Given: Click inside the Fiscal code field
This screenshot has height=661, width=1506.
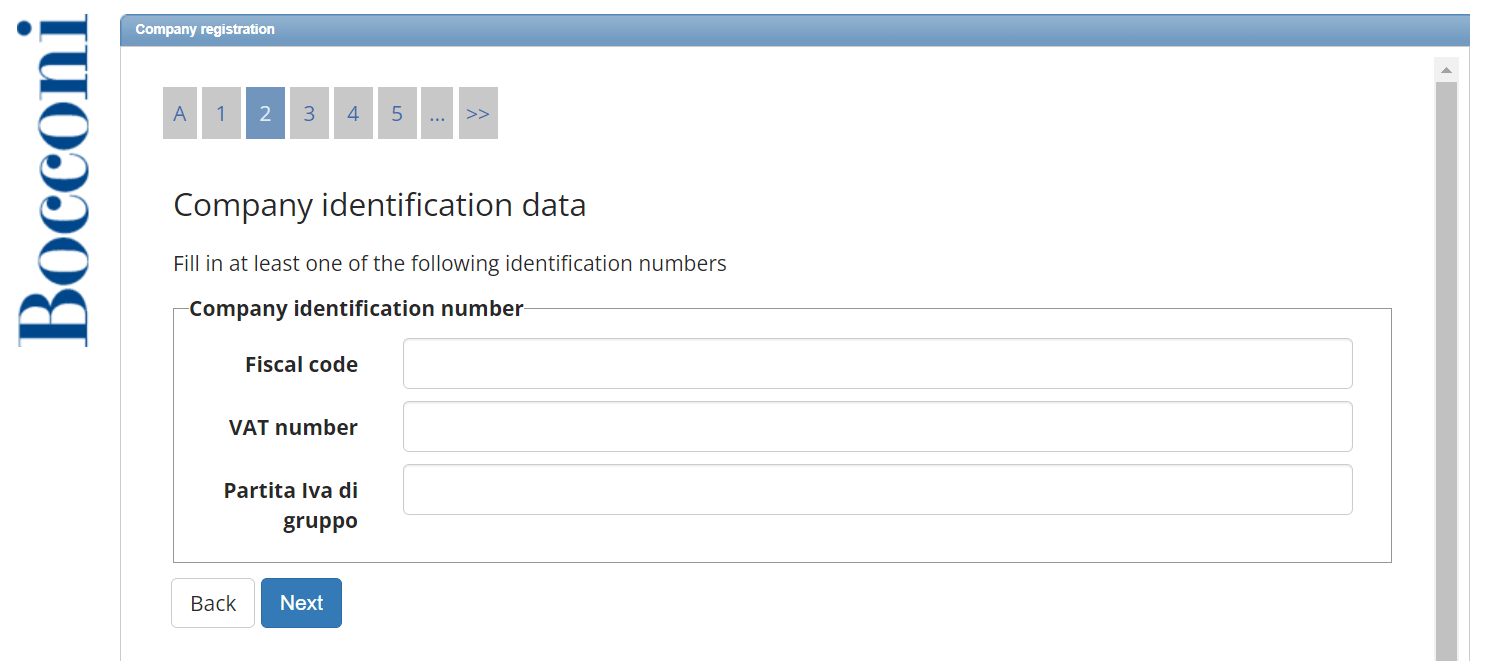Looking at the screenshot, I should pos(877,363).
